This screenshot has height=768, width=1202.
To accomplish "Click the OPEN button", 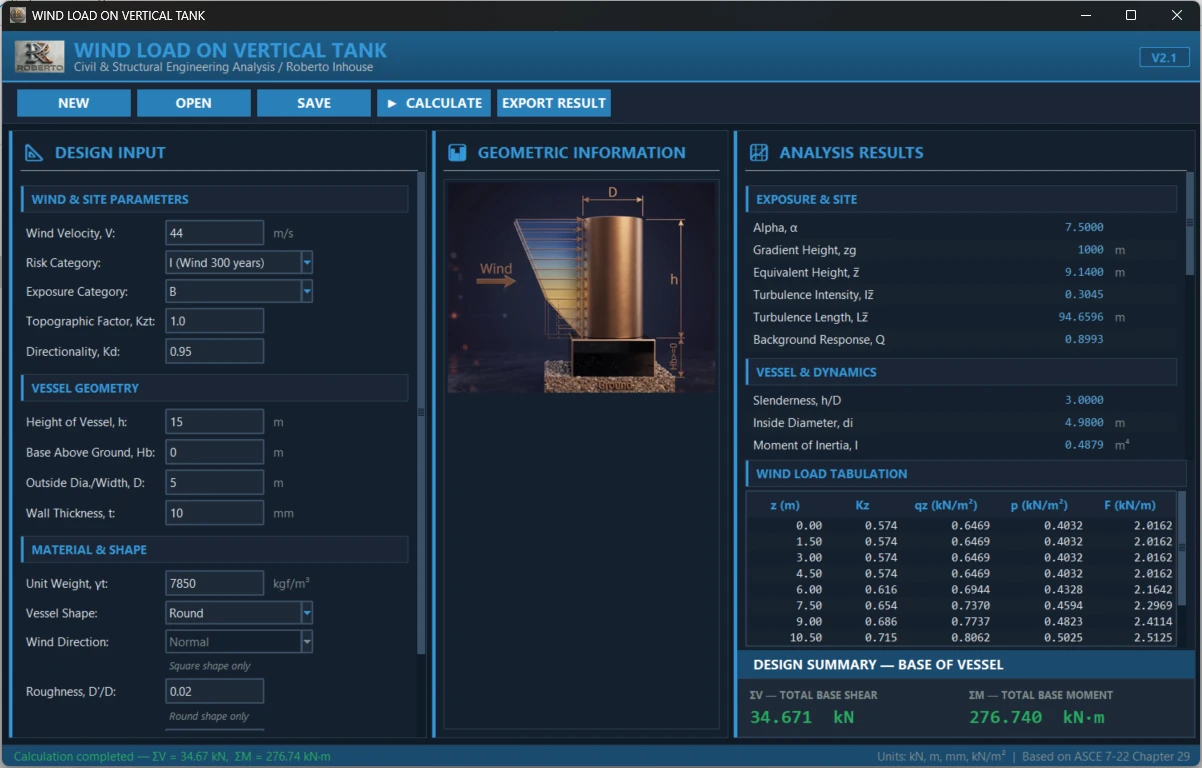I will pos(194,103).
